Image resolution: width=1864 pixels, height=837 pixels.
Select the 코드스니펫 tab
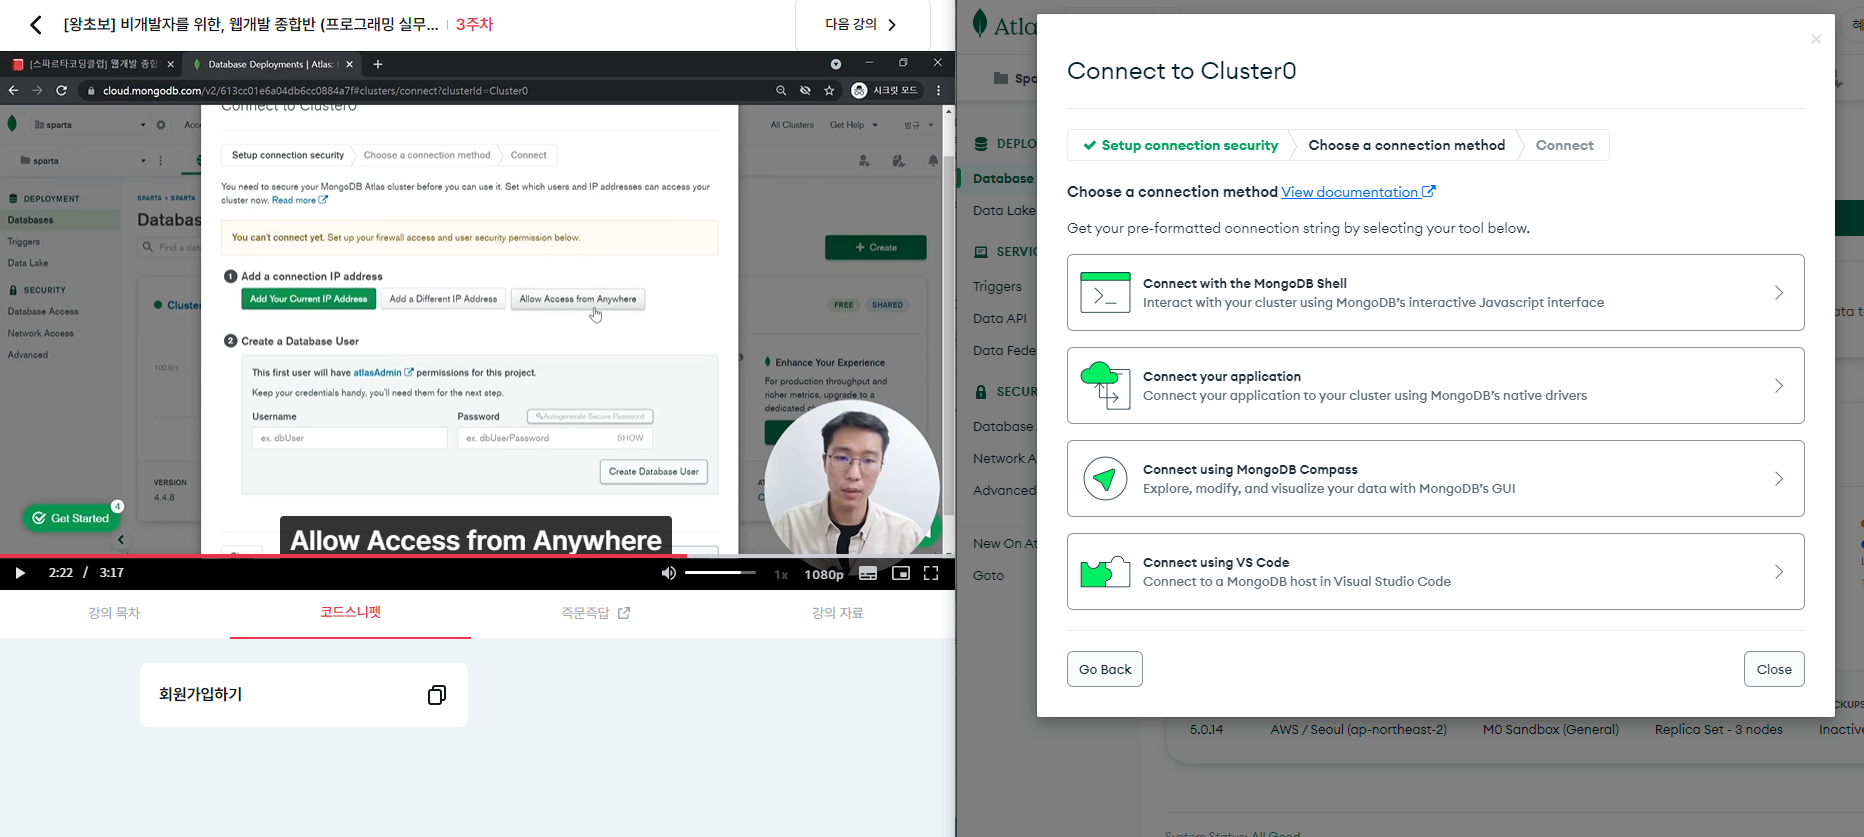(x=350, y=612)
